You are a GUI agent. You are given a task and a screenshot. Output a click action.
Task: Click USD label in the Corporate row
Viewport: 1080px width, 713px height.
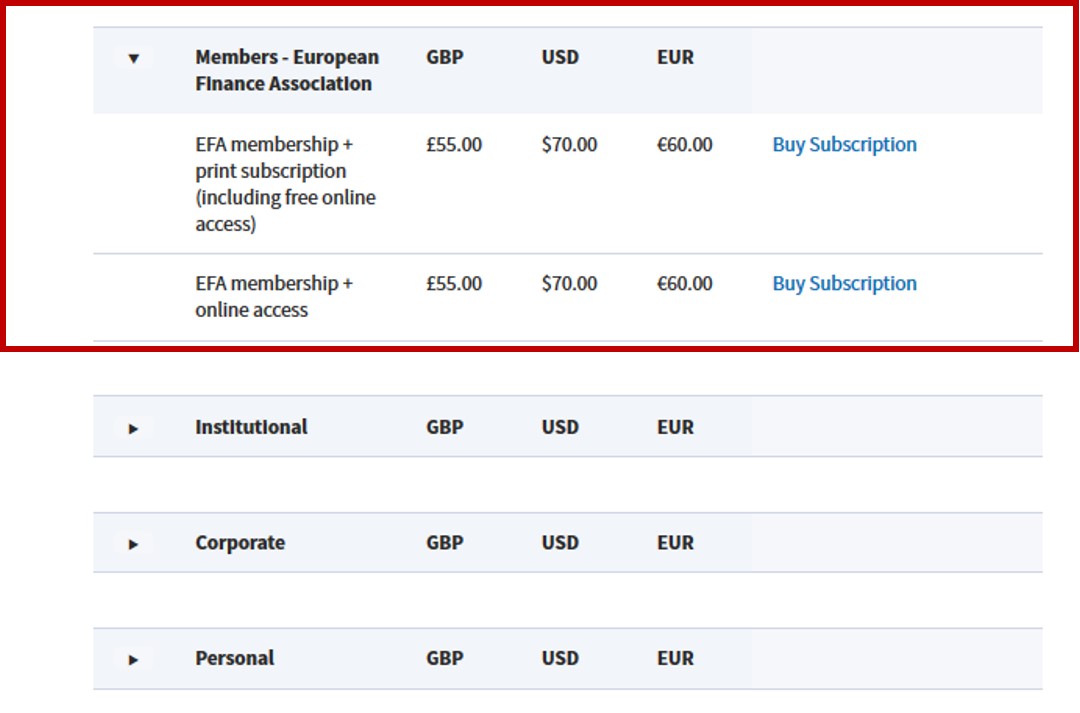(x=560, y=543)
